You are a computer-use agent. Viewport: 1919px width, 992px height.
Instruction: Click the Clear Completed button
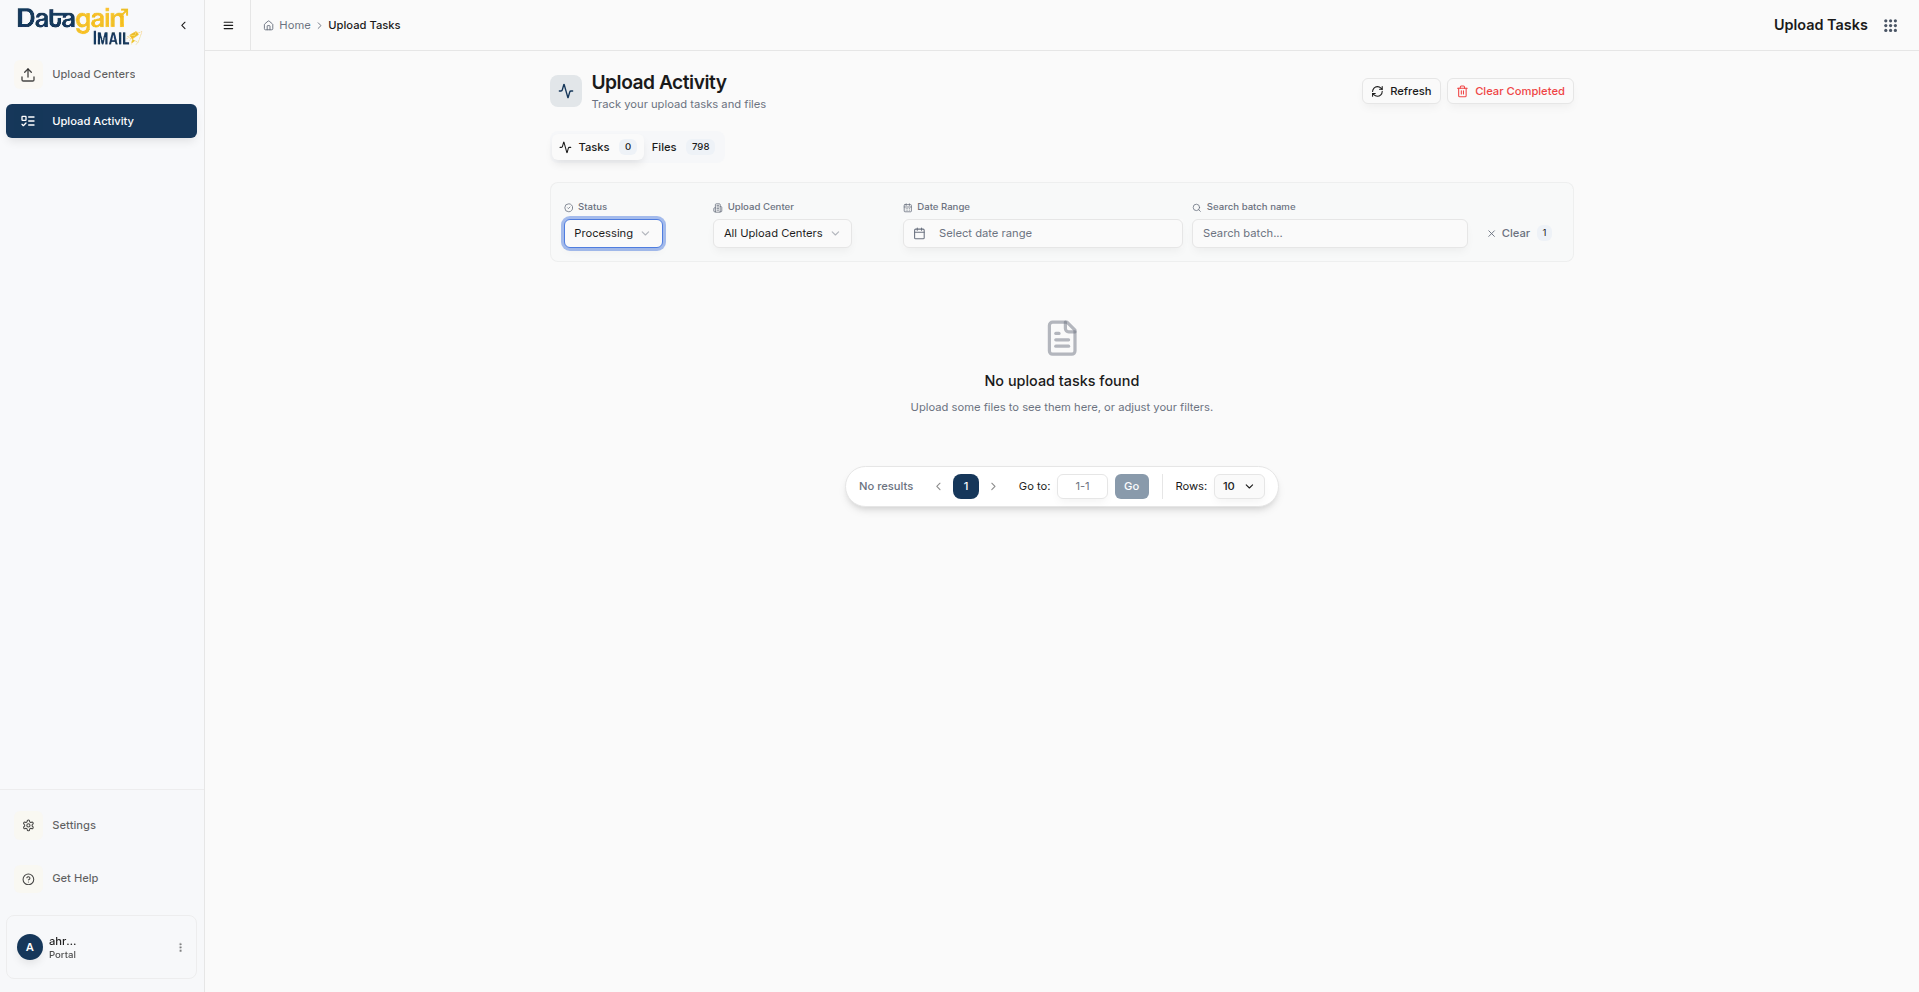click(1509, 91)
